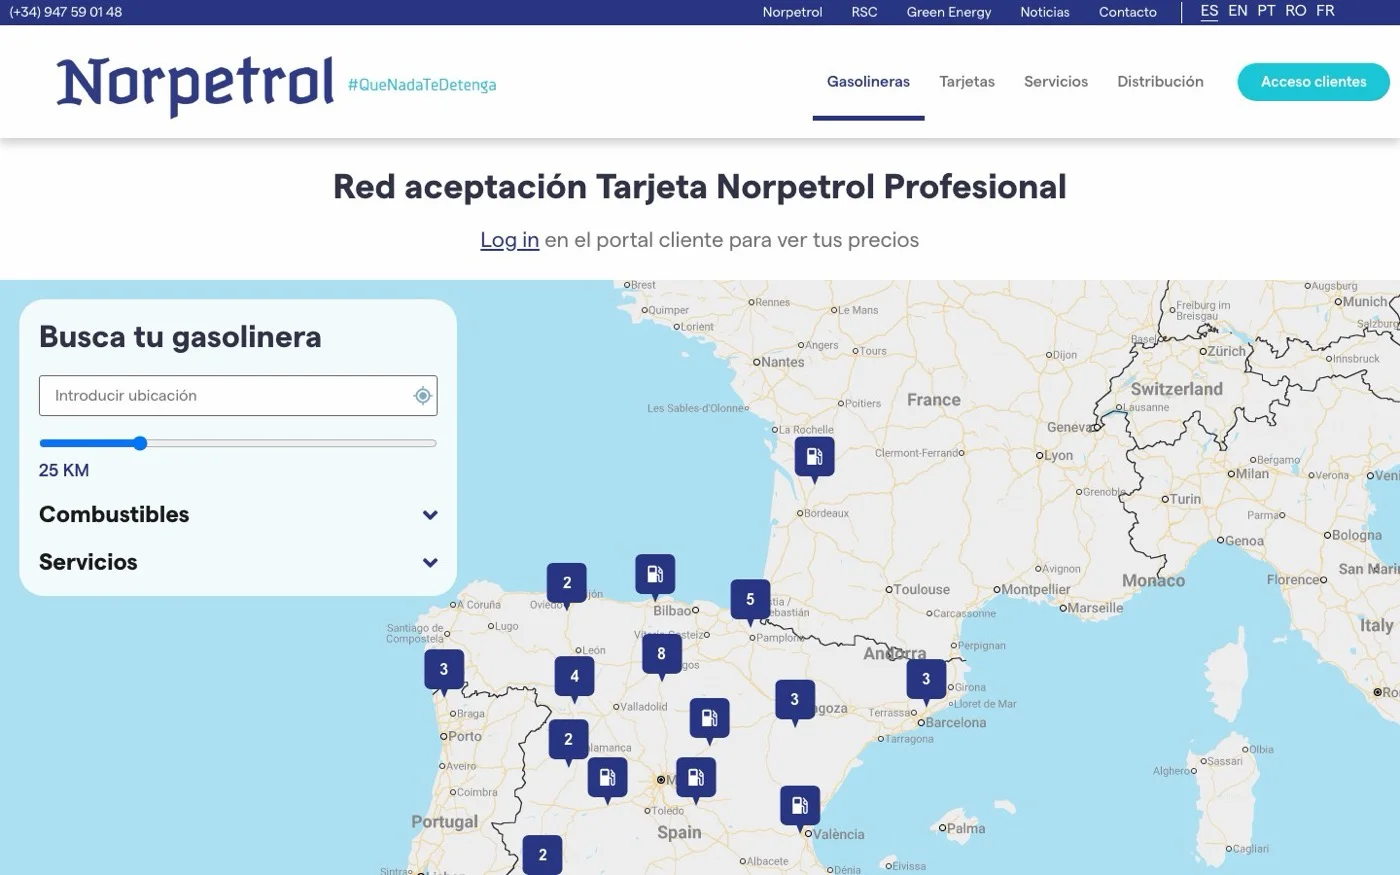Open the Norpetrol top bar link

(792, 12)
